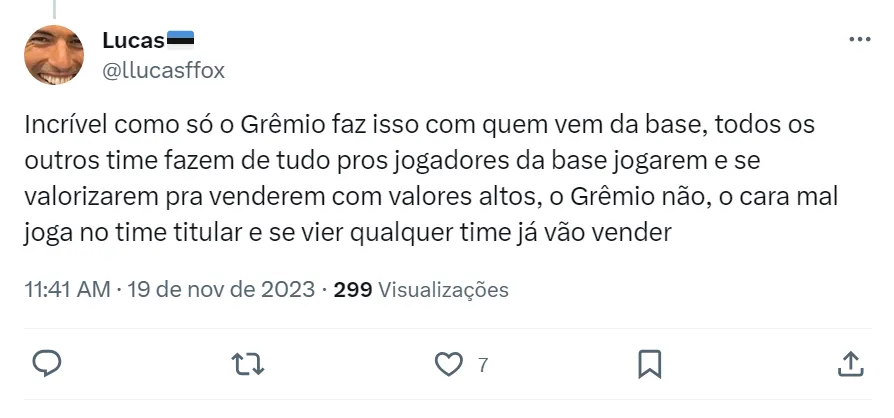Viewport: 894px width, 418px height.
Task: Bookmark this tweet about Grêmio
Action: pos(649,364)
